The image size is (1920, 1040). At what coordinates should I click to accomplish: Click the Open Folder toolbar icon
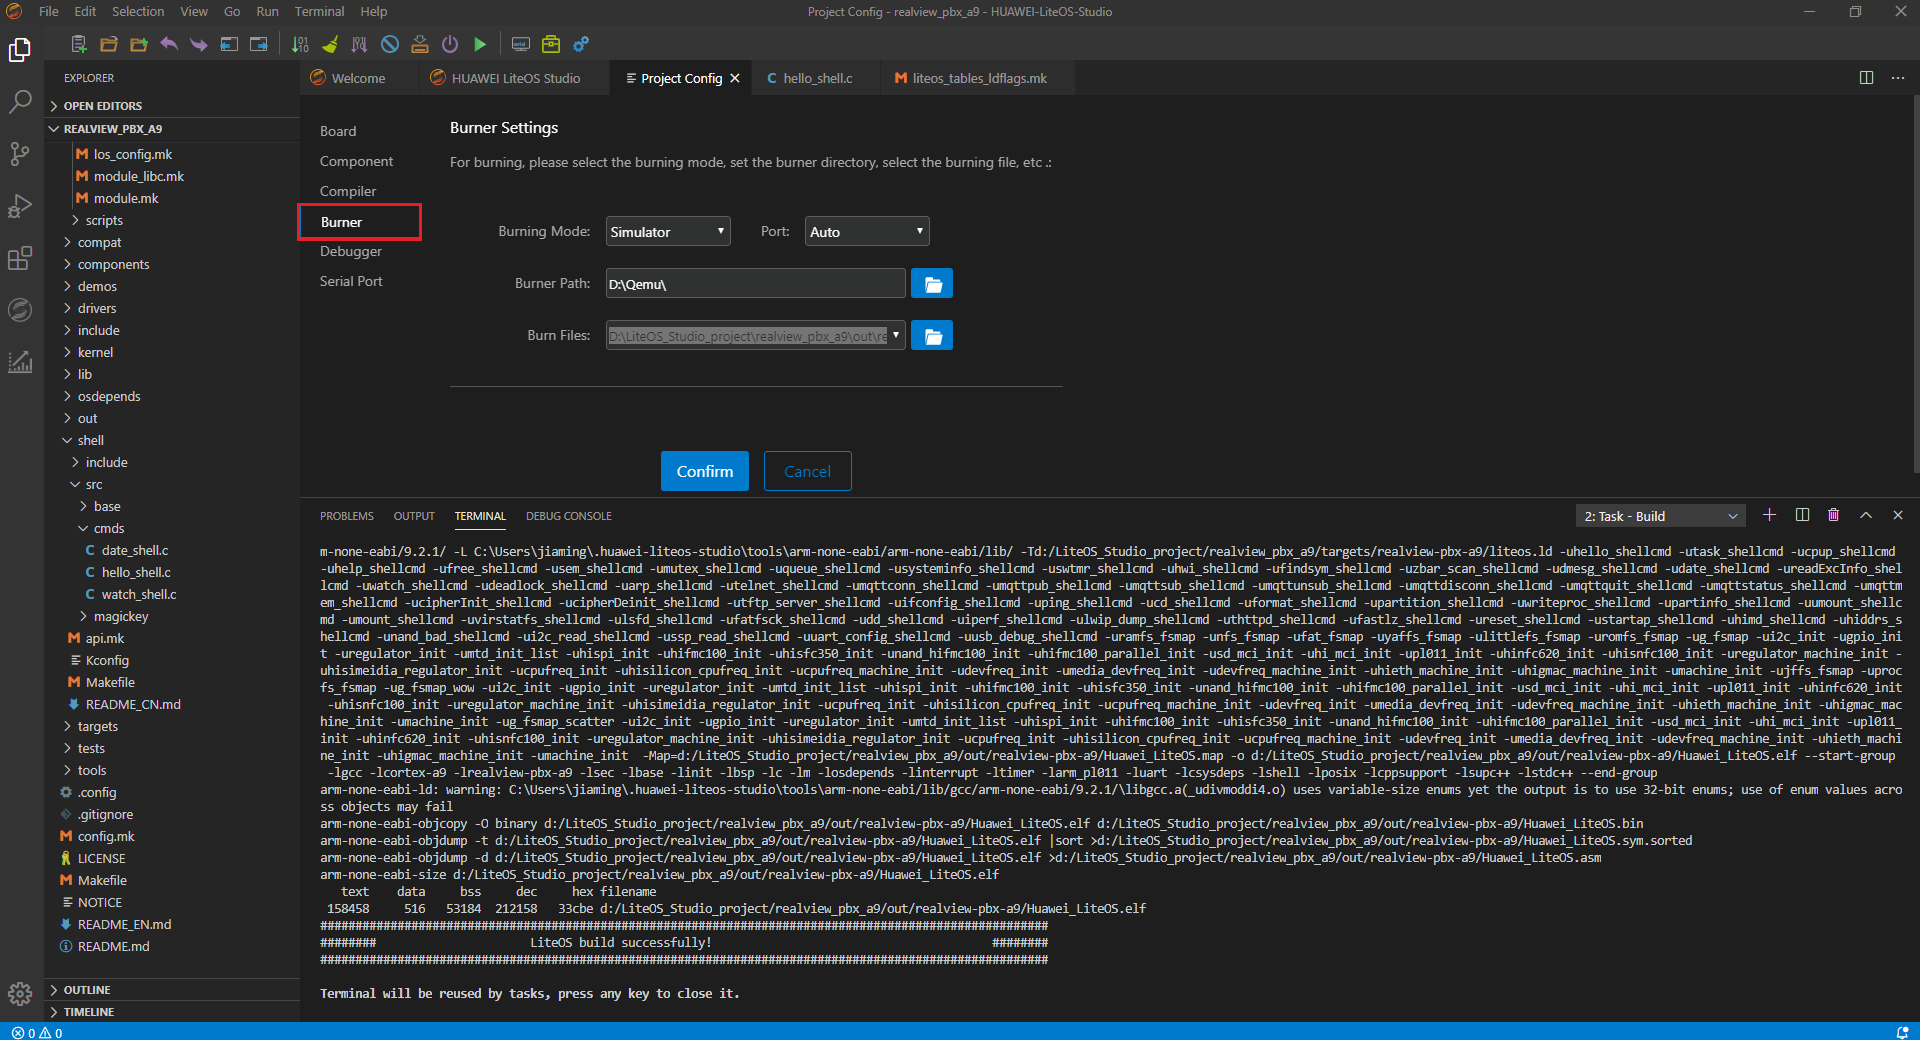tap(109, 44)
